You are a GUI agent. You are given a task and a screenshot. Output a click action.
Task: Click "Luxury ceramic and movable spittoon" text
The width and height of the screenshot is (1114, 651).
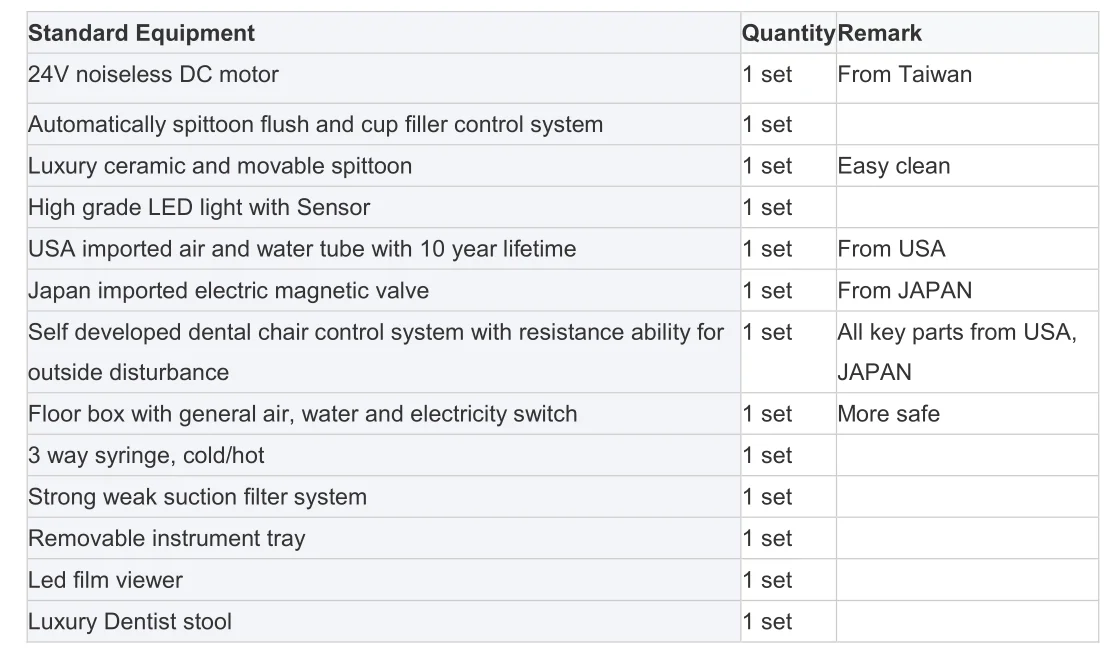[x=220, y=166]
